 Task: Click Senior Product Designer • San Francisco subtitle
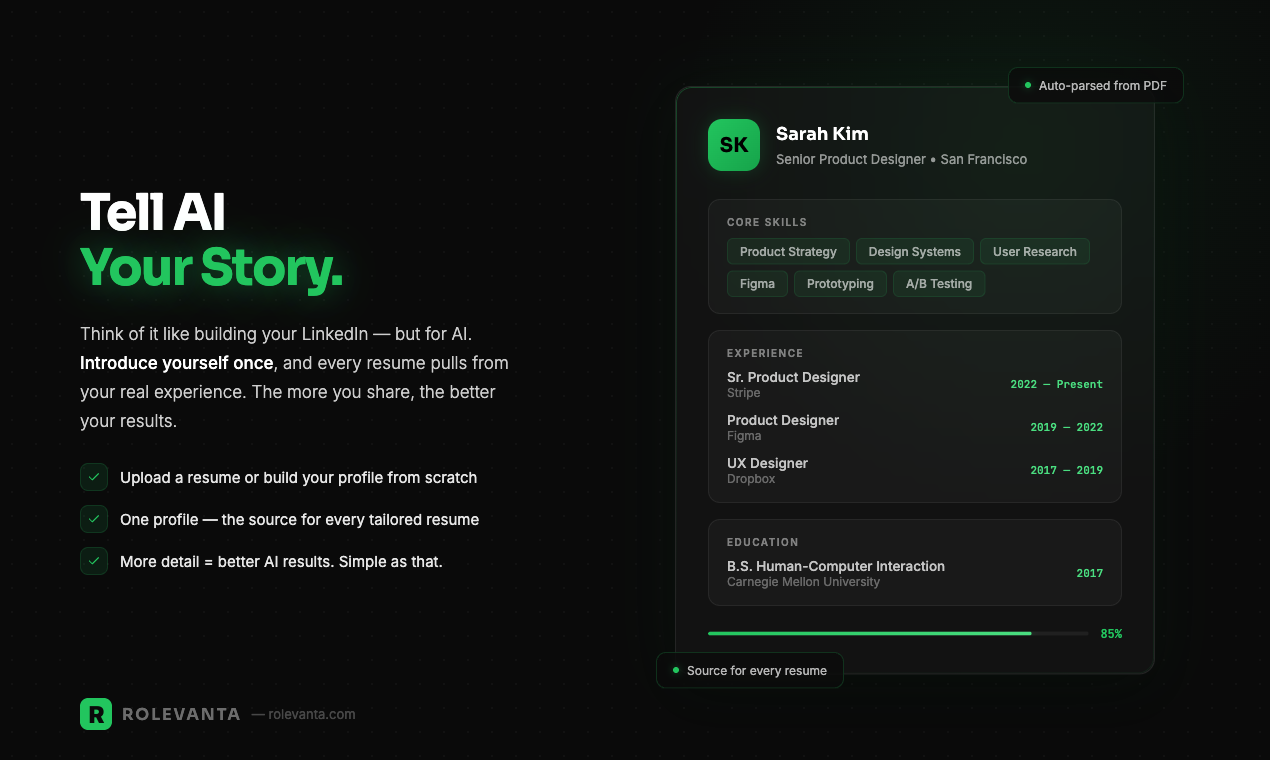[901, 159]
